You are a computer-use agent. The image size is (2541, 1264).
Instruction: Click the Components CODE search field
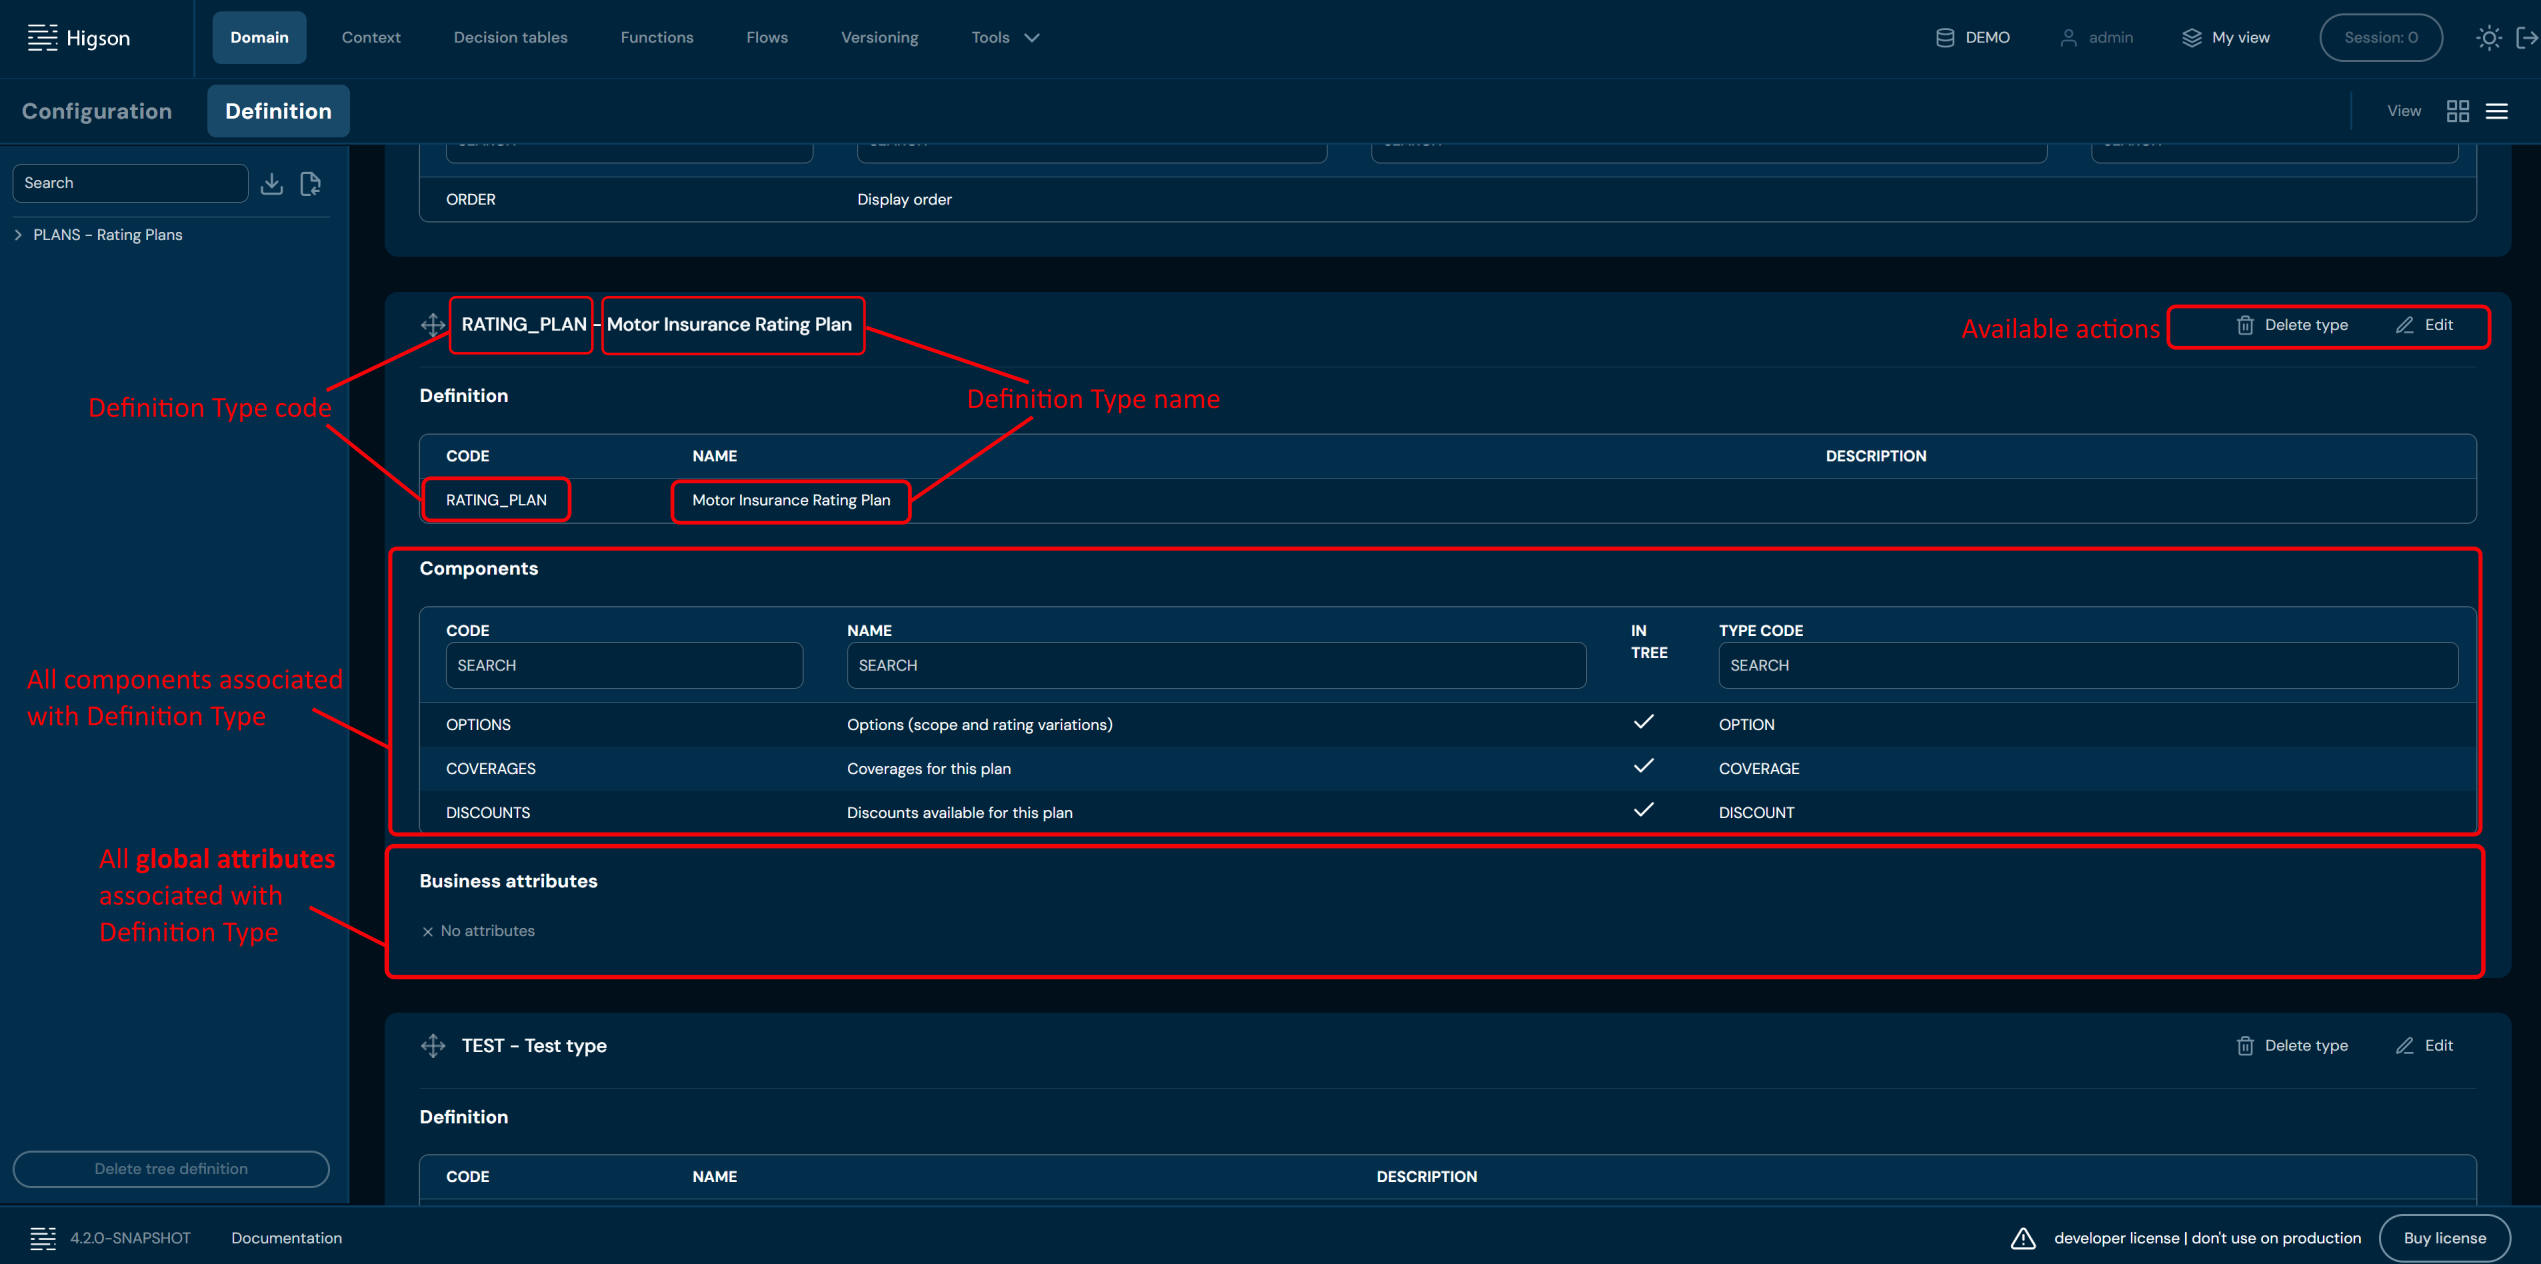pos(624,665)
